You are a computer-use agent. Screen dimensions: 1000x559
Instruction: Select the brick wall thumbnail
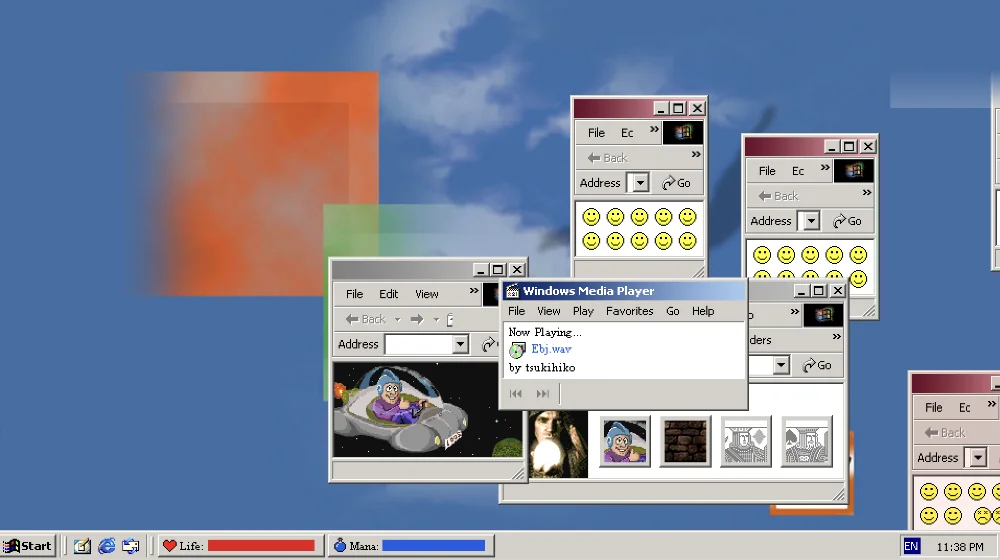tap(686, 441)
